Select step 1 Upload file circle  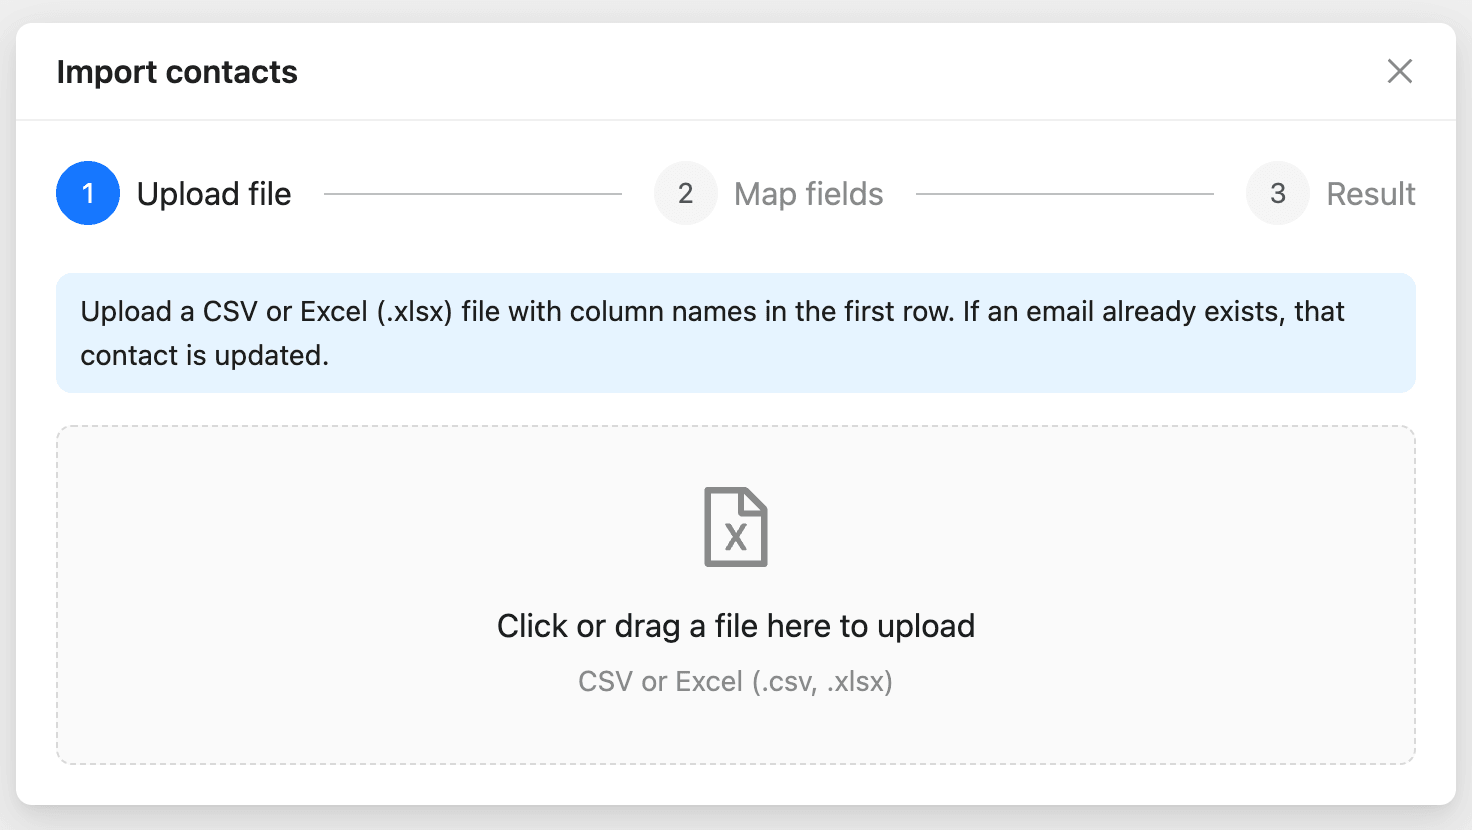88,193
